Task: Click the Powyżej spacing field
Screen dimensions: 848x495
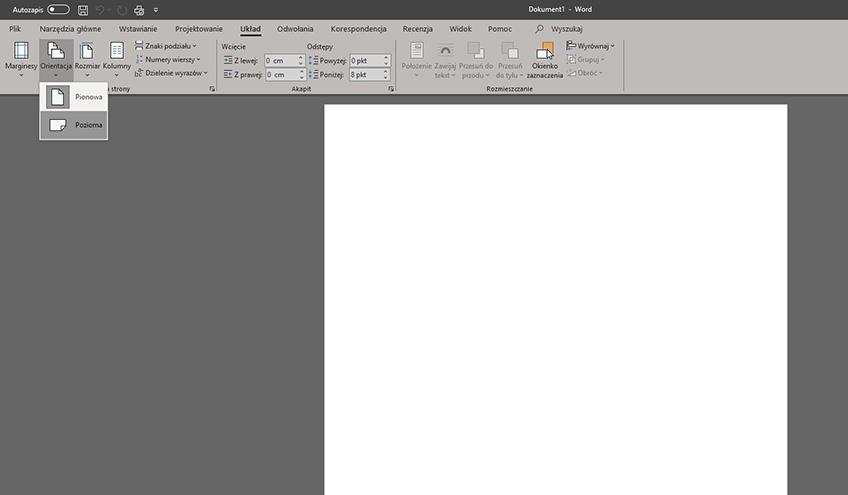Action: coord(366,61)
